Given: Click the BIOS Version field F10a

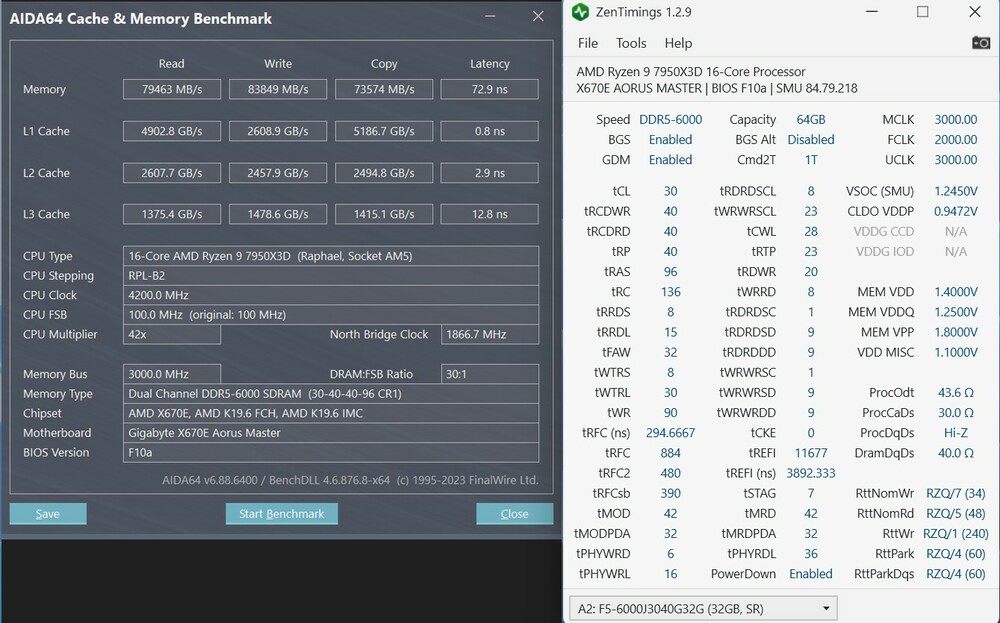Looking at the screenshot, I should pyautogui.click(x=331, y=453).
